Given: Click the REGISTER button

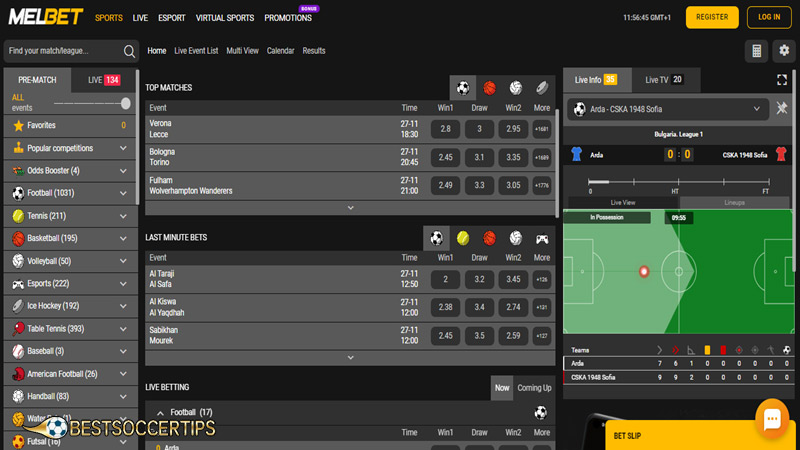Looking at the screenshot, I should pos(712,17).
